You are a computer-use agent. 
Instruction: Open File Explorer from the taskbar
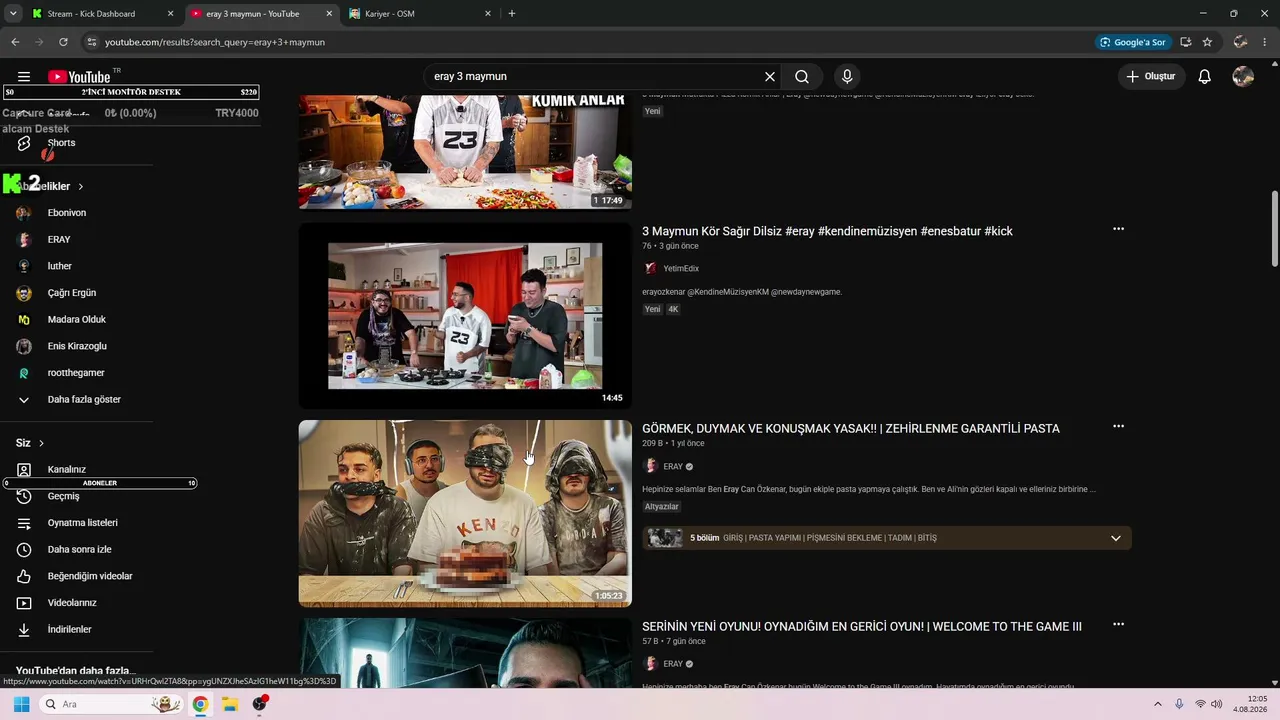click(x=229, y=704)
